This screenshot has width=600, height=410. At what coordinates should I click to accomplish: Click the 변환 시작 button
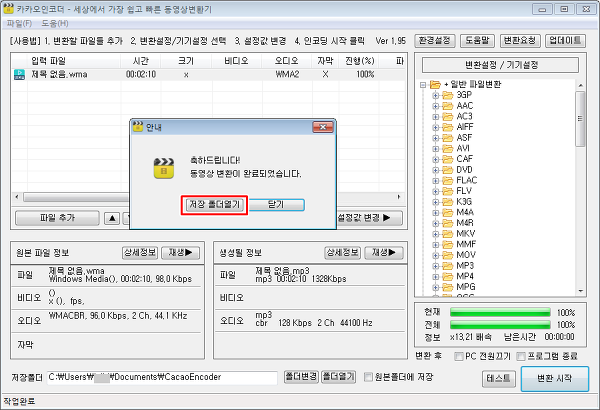coord(554,379)
